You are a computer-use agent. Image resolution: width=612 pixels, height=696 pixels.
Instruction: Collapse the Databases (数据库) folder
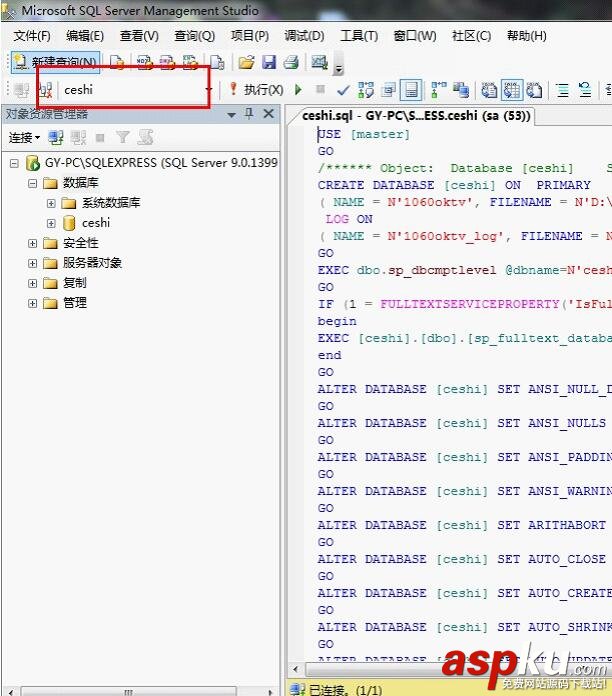tap(32, 183)
